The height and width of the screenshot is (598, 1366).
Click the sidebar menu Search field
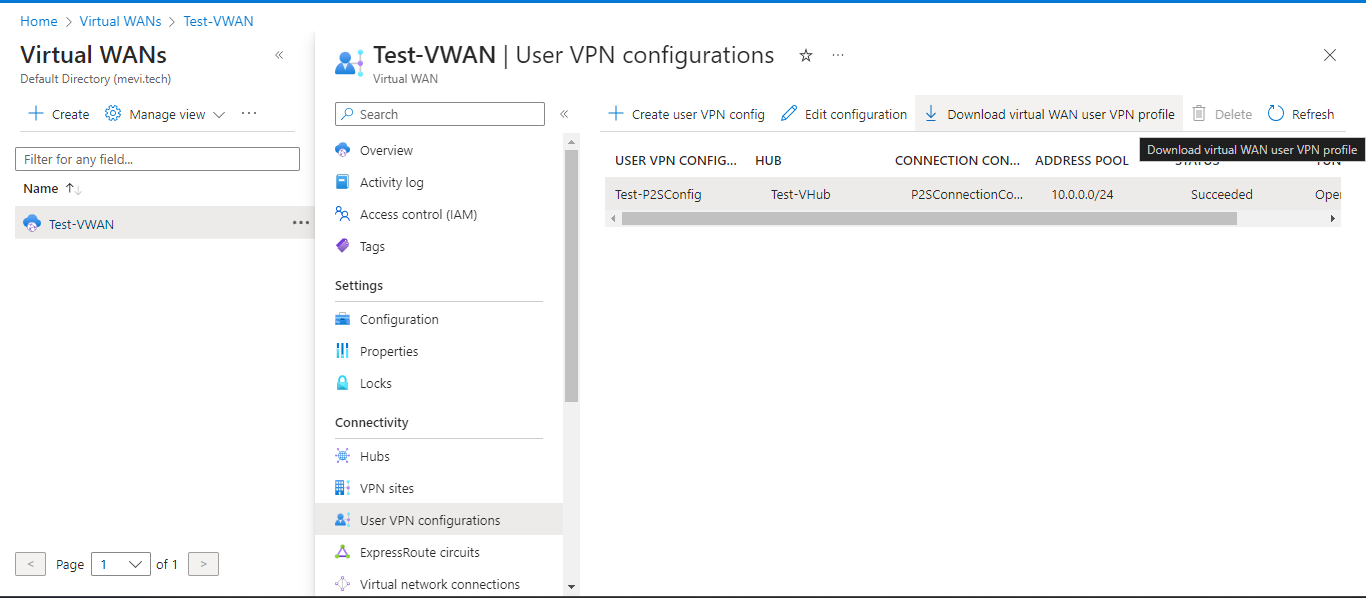click(440, 114)
